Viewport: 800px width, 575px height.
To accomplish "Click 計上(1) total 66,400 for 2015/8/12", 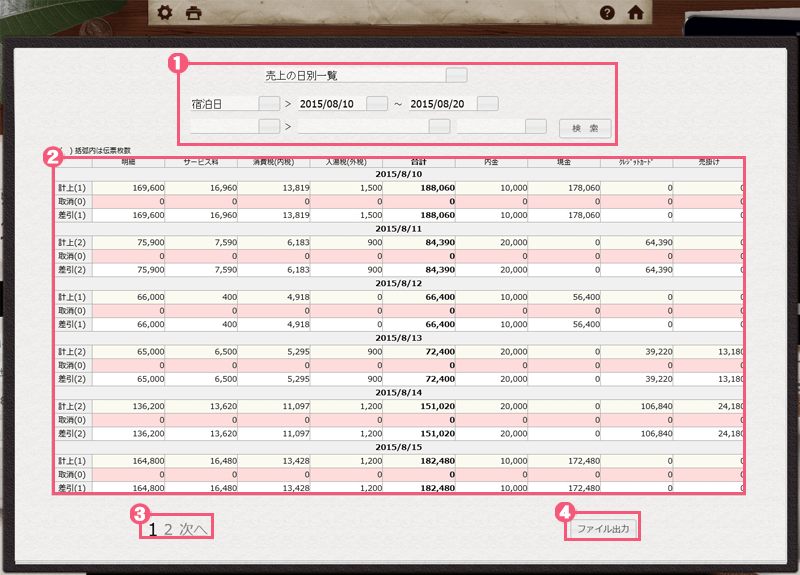I will [x=440, y=297].
